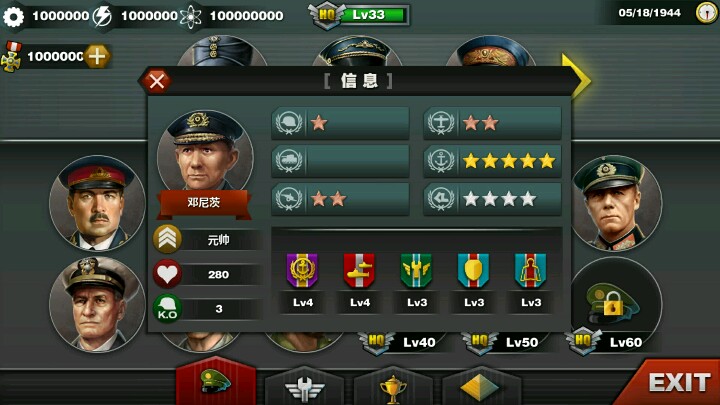
Task: Click the HQ Lv33 progress bar
Action: [x=374, y=15]
